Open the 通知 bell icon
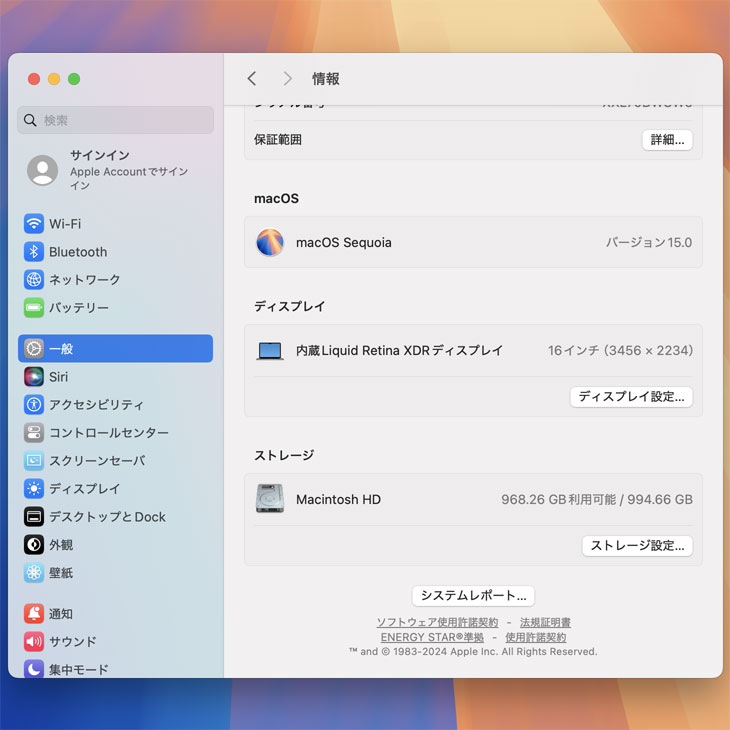The image size is (730, 730). (34, 614)
